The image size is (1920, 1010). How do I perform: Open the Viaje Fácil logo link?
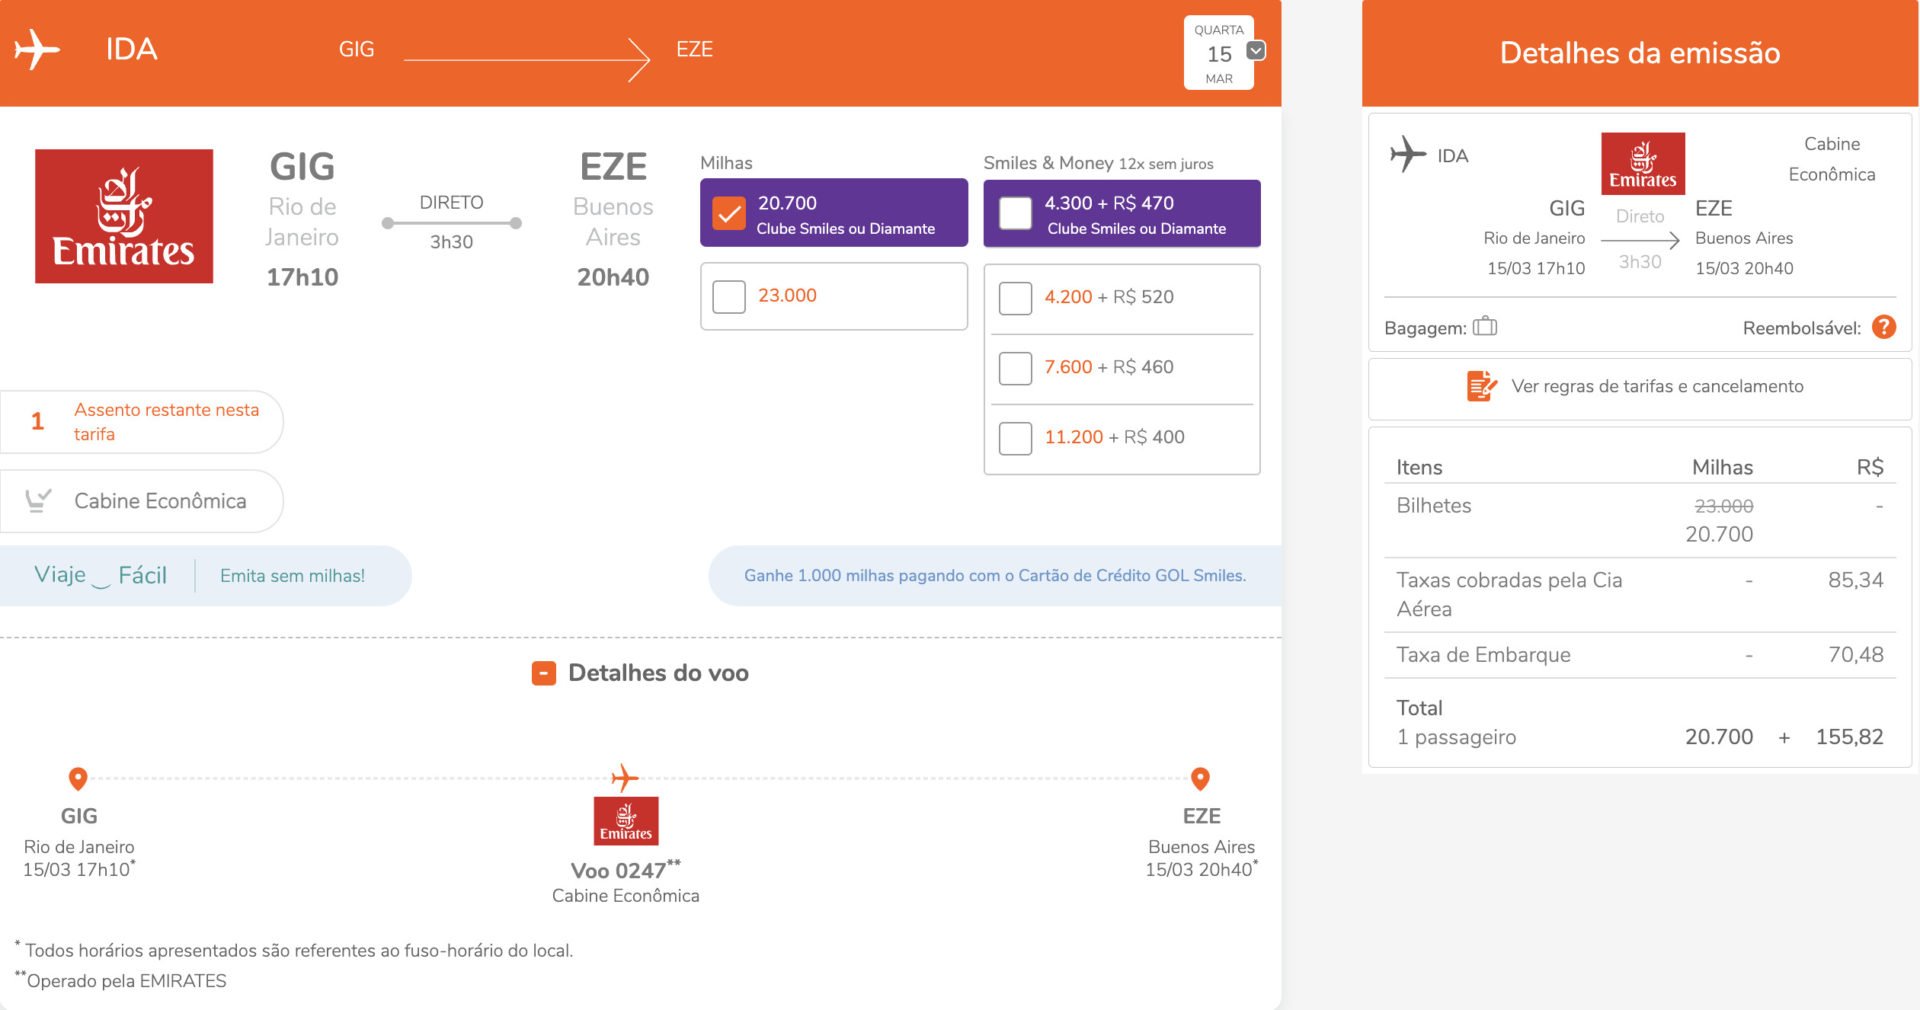coord(100,575)
